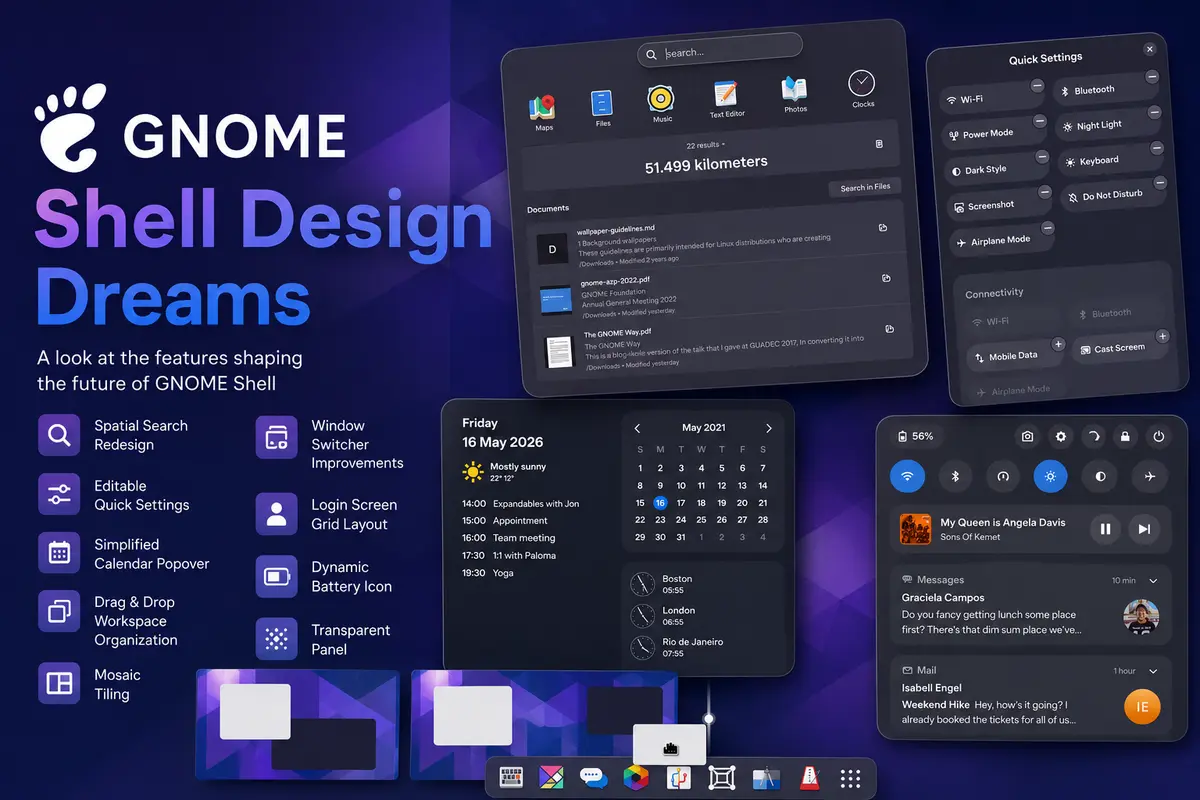Image resolution: width=1200 pixels, height=800 pixels.
Task: Expand the Mail notification chevron
Action: [x=1153, y=670]
